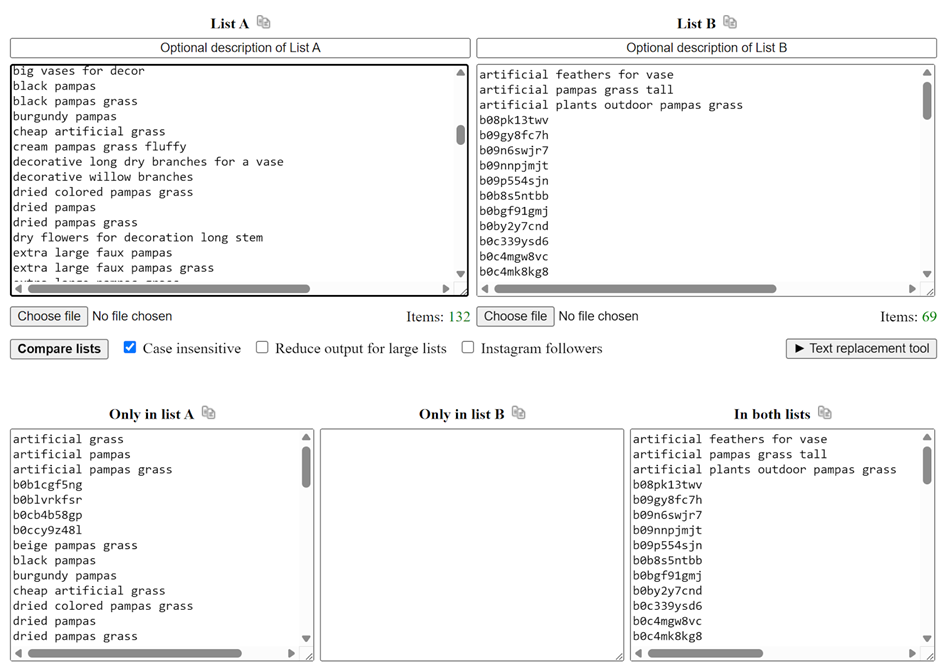Copy List B with its copy icon
This screenshot has width=939, height=669.
click(729, 23)
